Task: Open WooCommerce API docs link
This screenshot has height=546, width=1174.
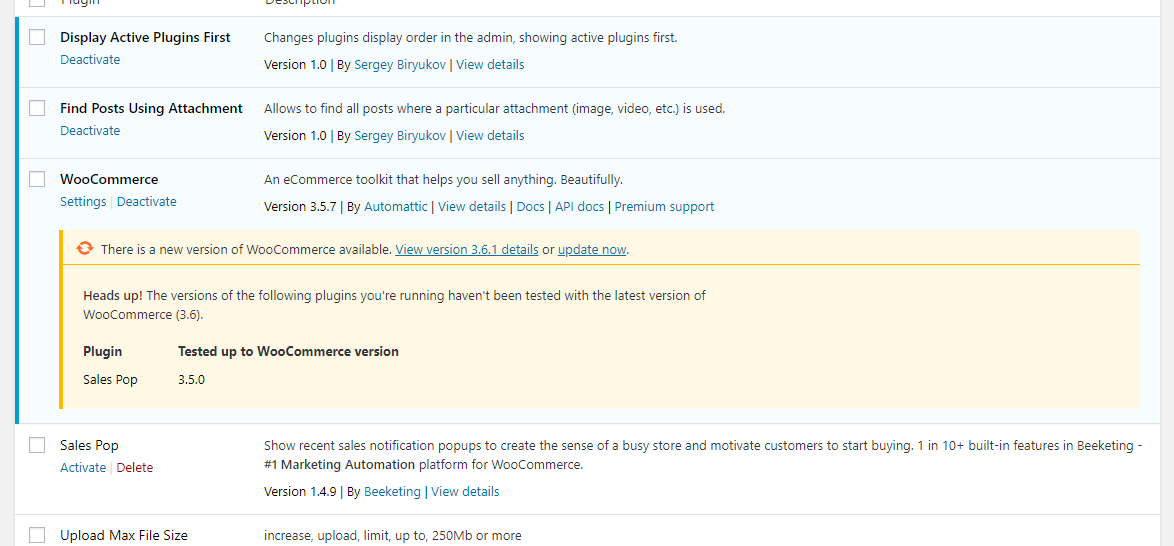Action: pyautogui.click(x=580, y=207)
